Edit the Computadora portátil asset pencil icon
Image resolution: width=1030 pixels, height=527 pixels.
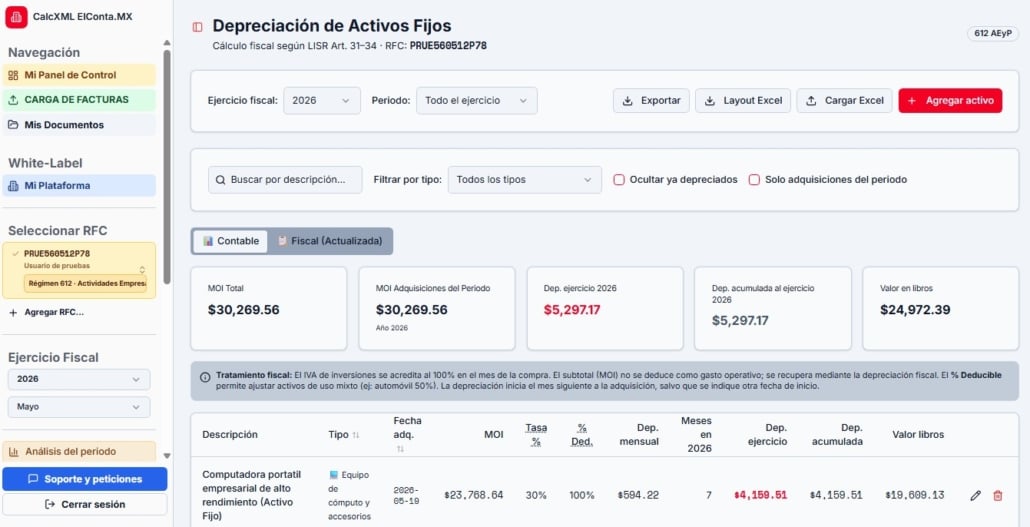click(x=975, y=495)
